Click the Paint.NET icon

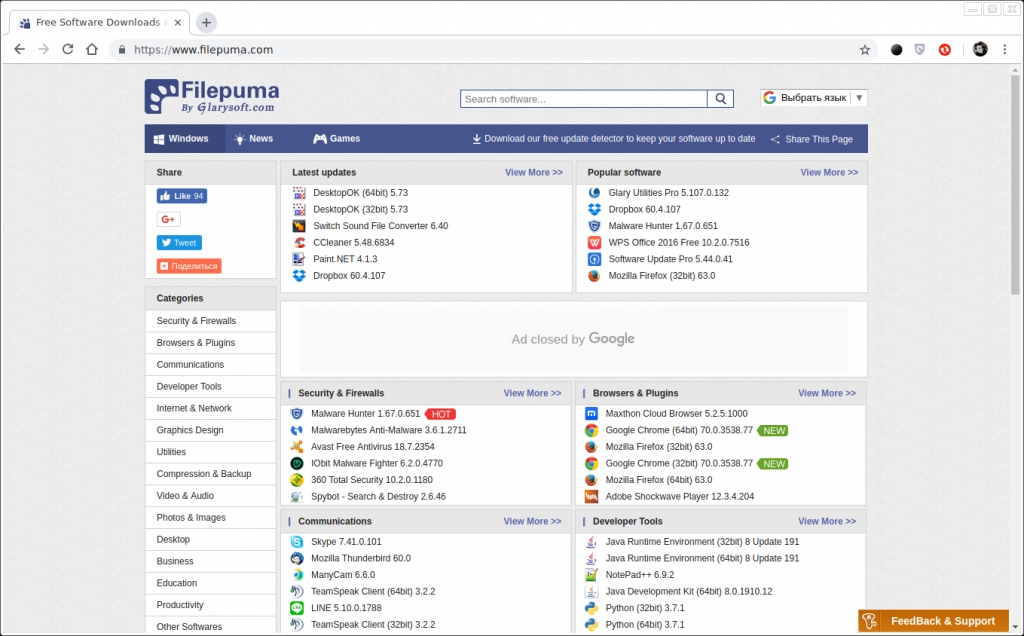tap(297, 259)
